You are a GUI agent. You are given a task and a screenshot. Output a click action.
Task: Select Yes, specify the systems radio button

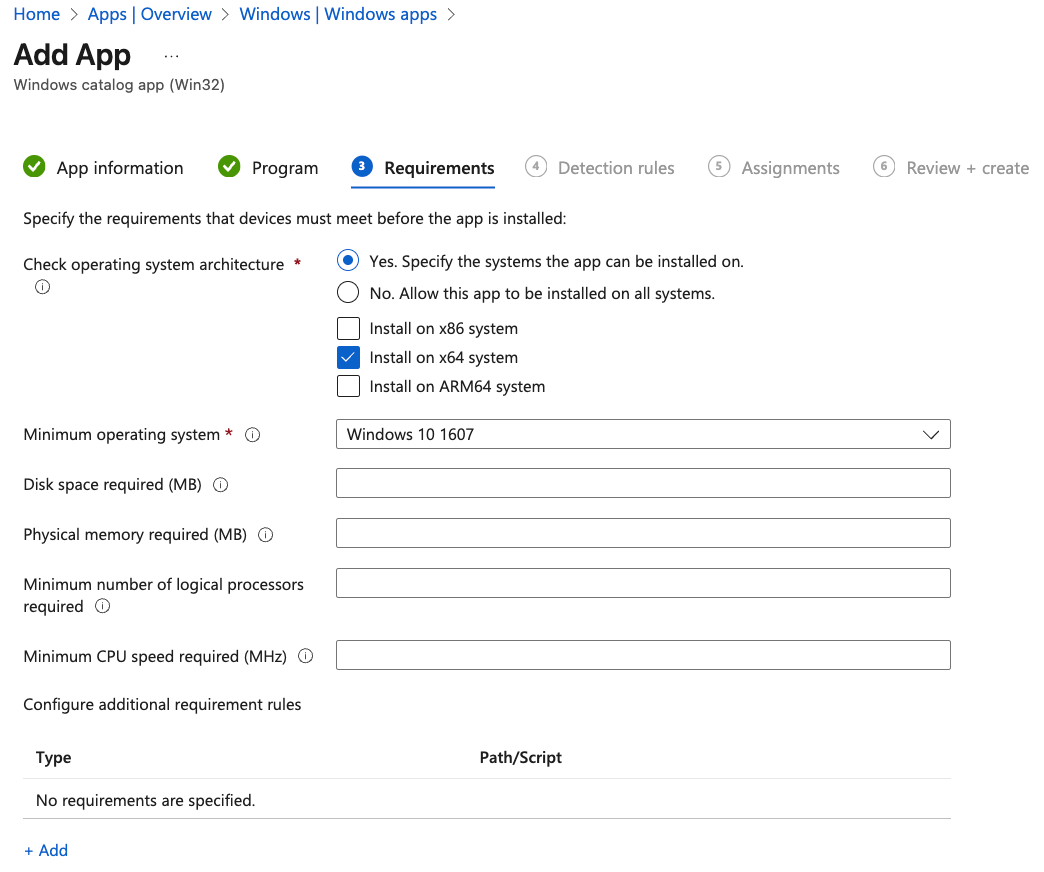click(x=348, y=261)
